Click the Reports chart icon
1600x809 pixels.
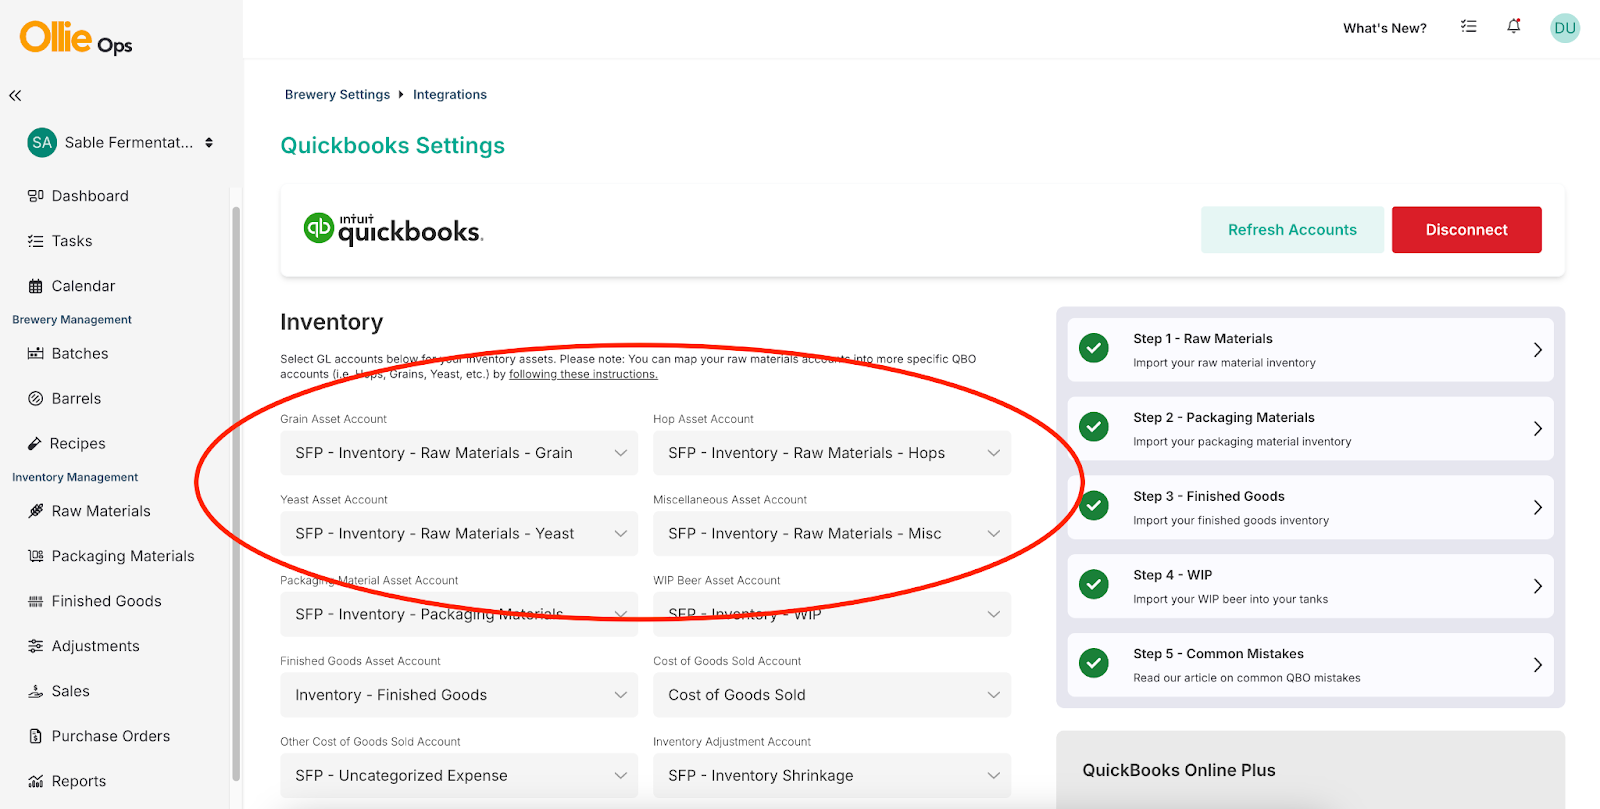click(x=36, y=781)
